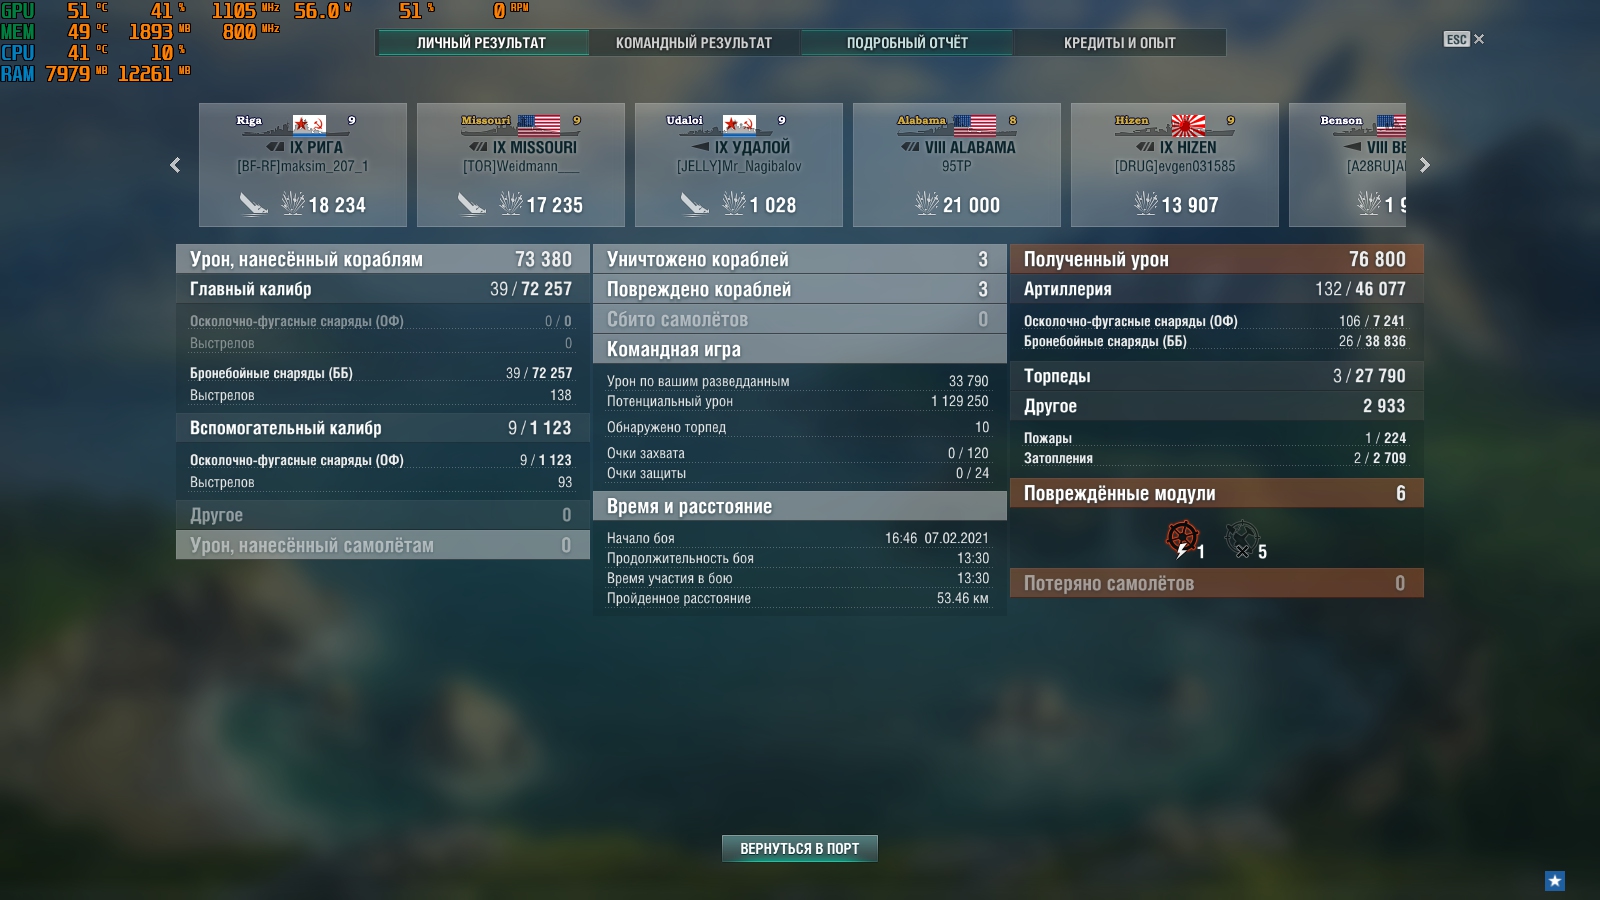Click the destroyed weapon module icon
The height and width of the screenshot is (900, 1600).
(1241, 537)
